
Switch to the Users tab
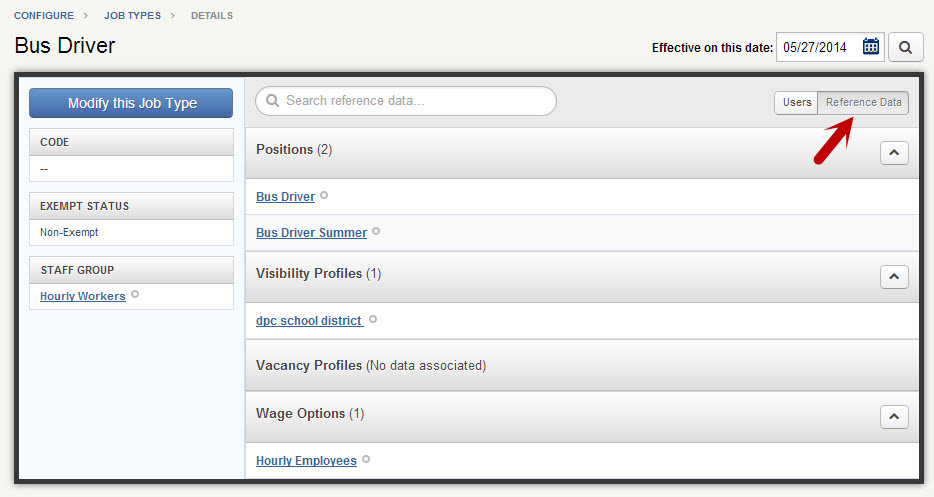(x=796, y=102)
